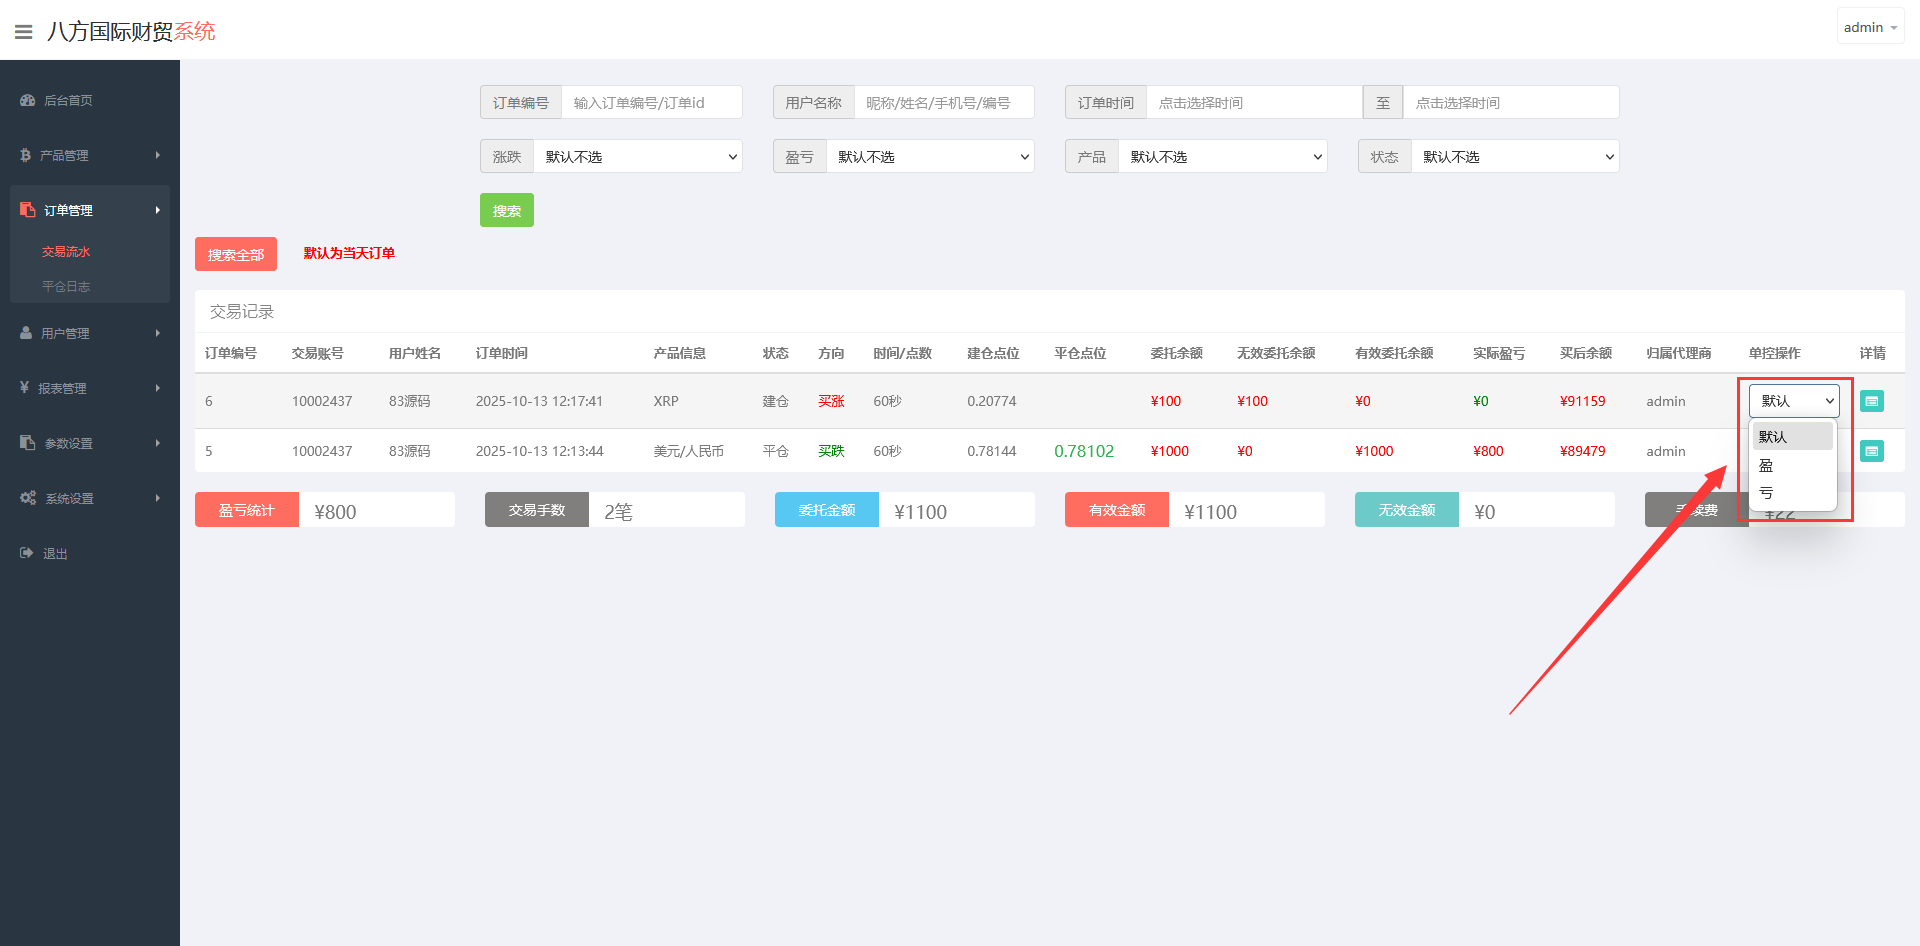The height and width of the screenshot is (946, 1920).
Task: Choose 盈 in the open 单控操作 list
Action: 1767,466
